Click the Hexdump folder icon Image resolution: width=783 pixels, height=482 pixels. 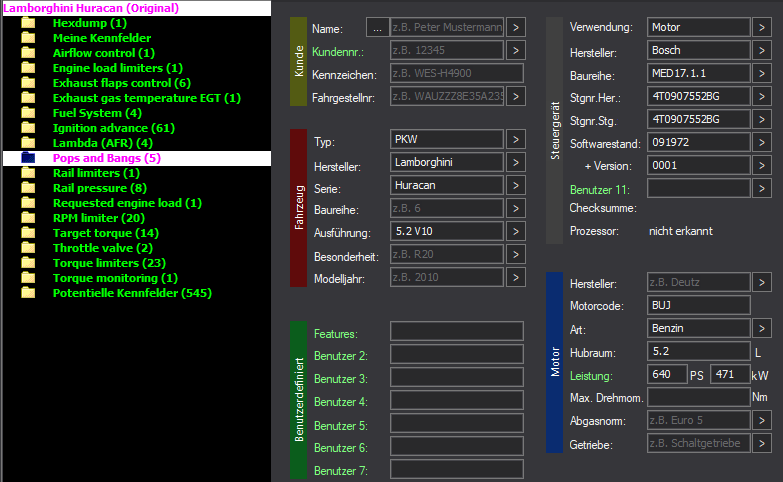[28, 23]
